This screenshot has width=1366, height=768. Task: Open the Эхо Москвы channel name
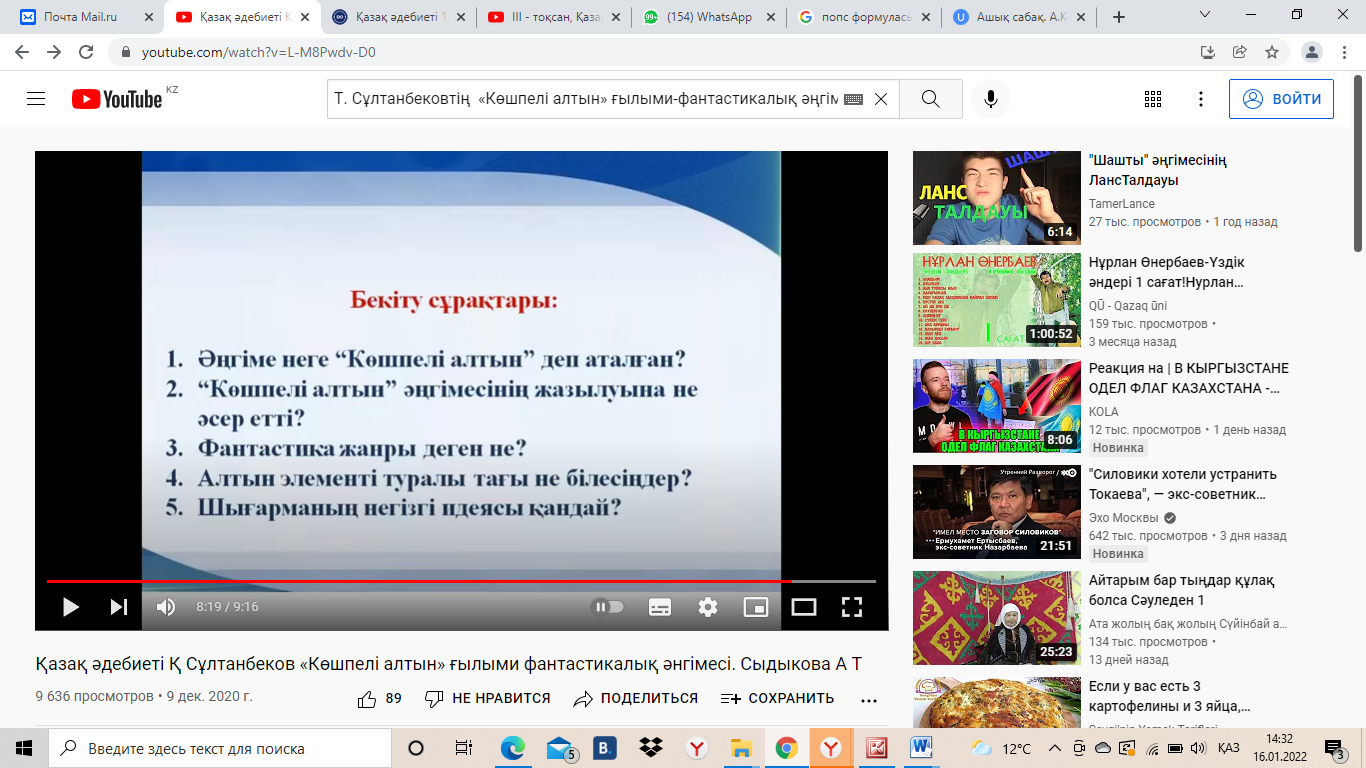pos(1124,518)
